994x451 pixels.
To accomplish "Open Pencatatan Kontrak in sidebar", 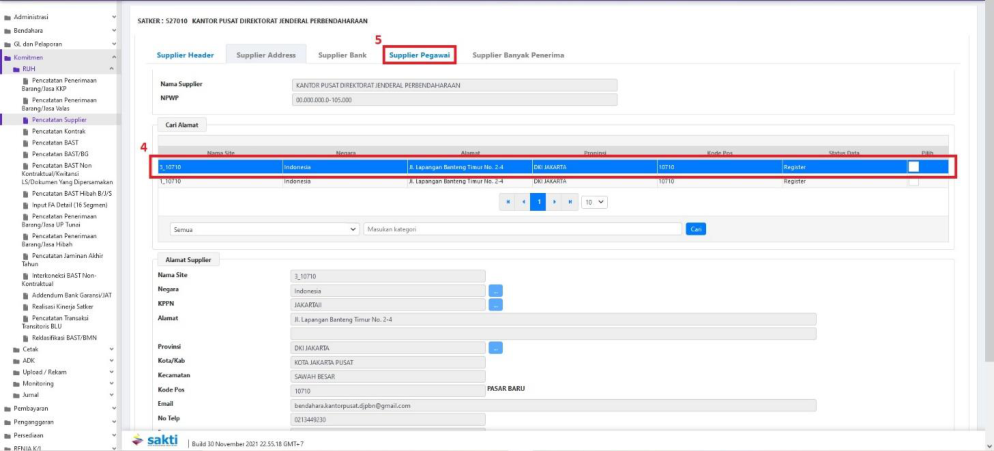I will [58, 131].
